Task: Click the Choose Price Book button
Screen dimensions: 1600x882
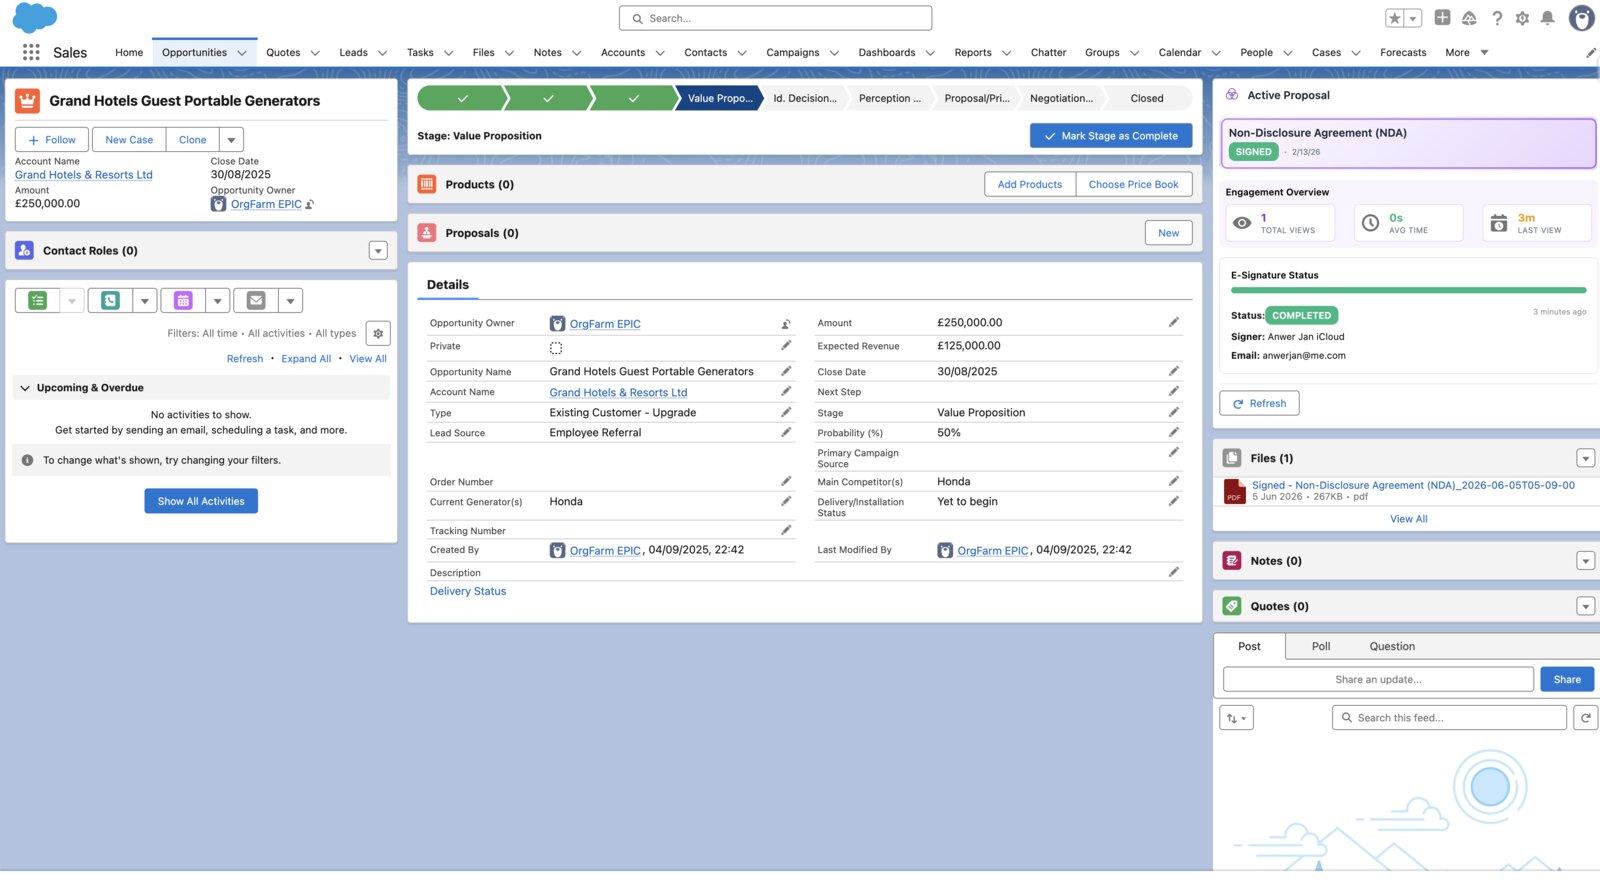Action: coord(1134,184)
